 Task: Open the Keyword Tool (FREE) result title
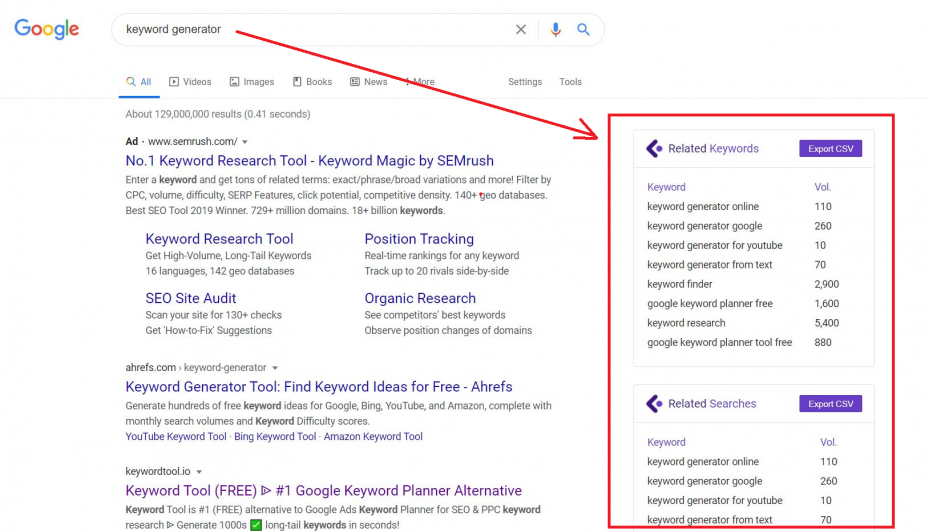323,491
